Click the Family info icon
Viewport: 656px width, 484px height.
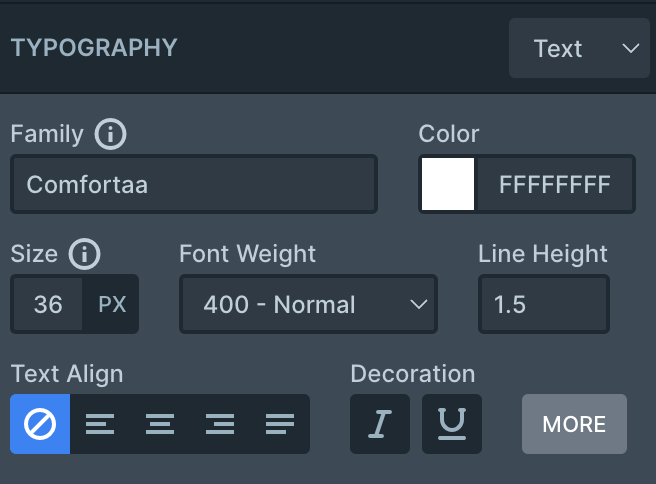[110, 134]
